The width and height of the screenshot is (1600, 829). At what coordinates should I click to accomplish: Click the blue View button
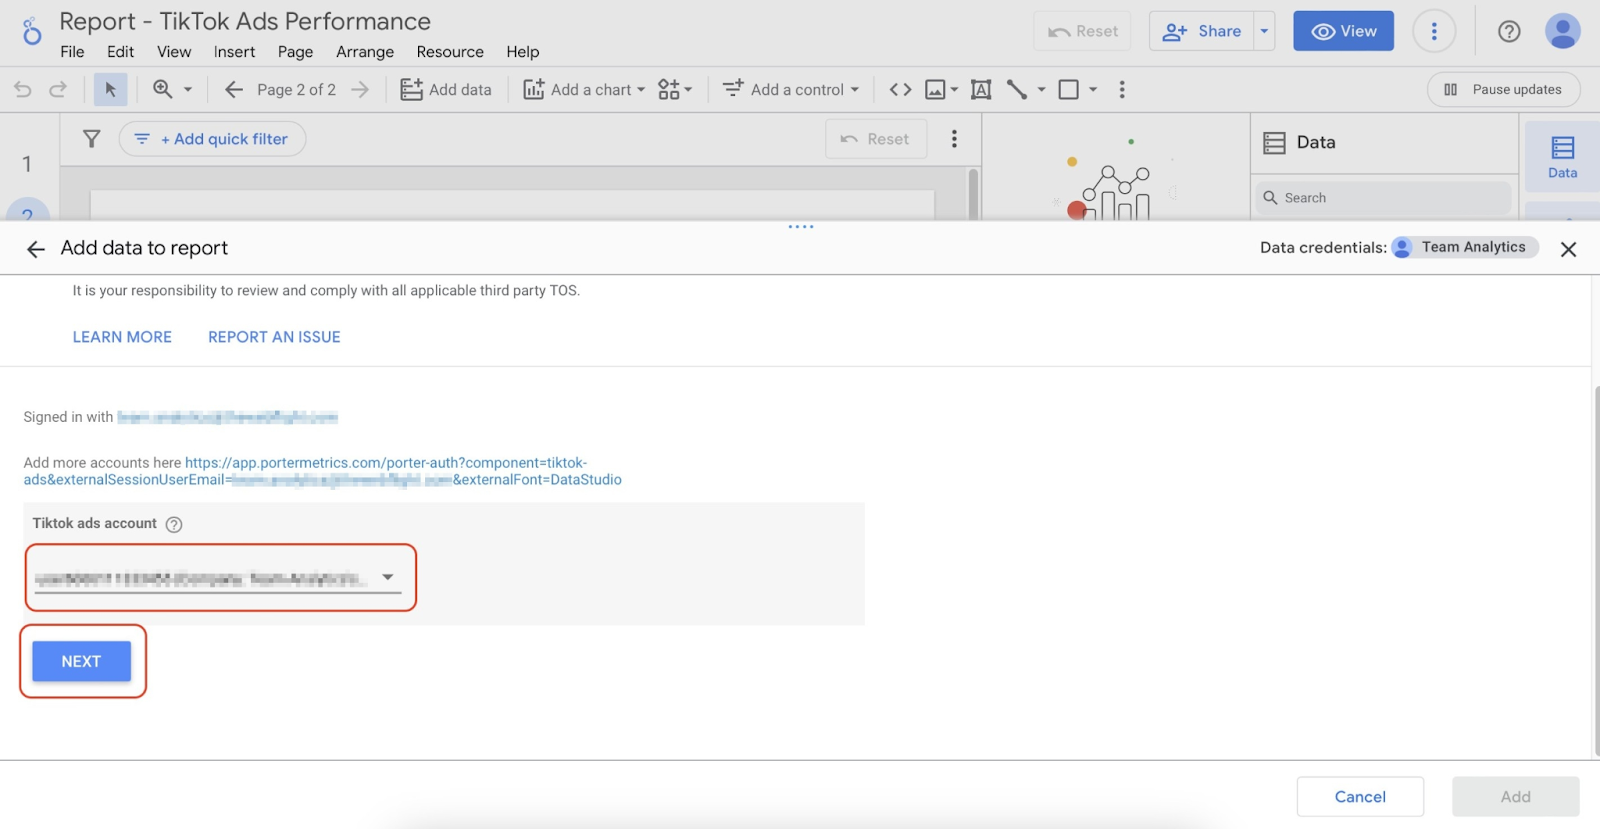(x=1343, y=31)
